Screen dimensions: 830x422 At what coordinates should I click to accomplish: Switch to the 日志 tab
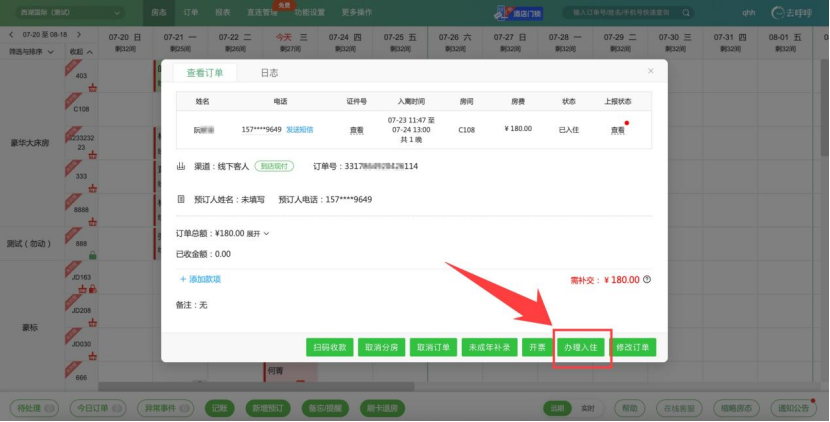269,73
